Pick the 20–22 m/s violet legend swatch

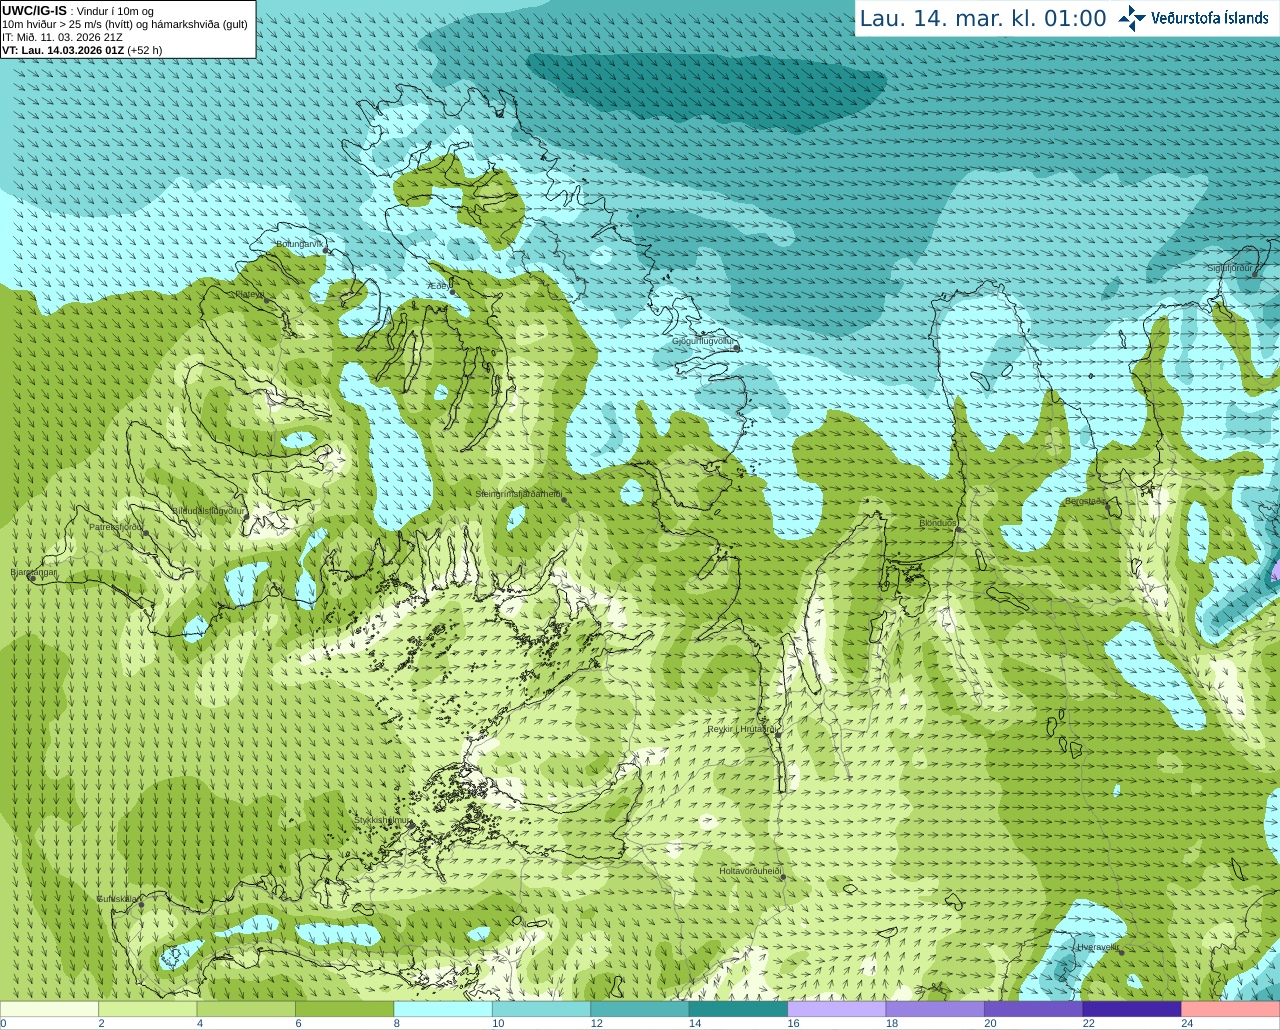click(1034, 1009)
